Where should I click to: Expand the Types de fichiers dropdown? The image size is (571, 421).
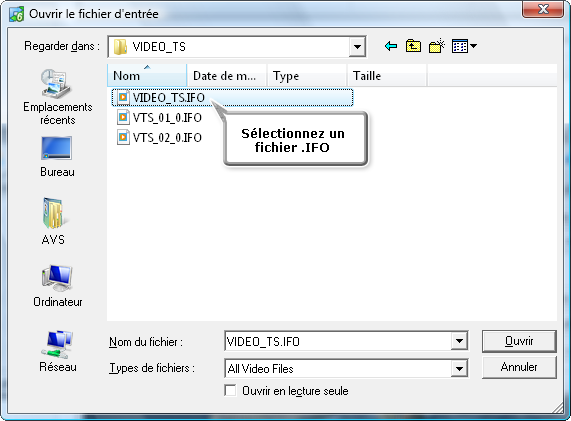pyautogui.click(x=459, y=369)
